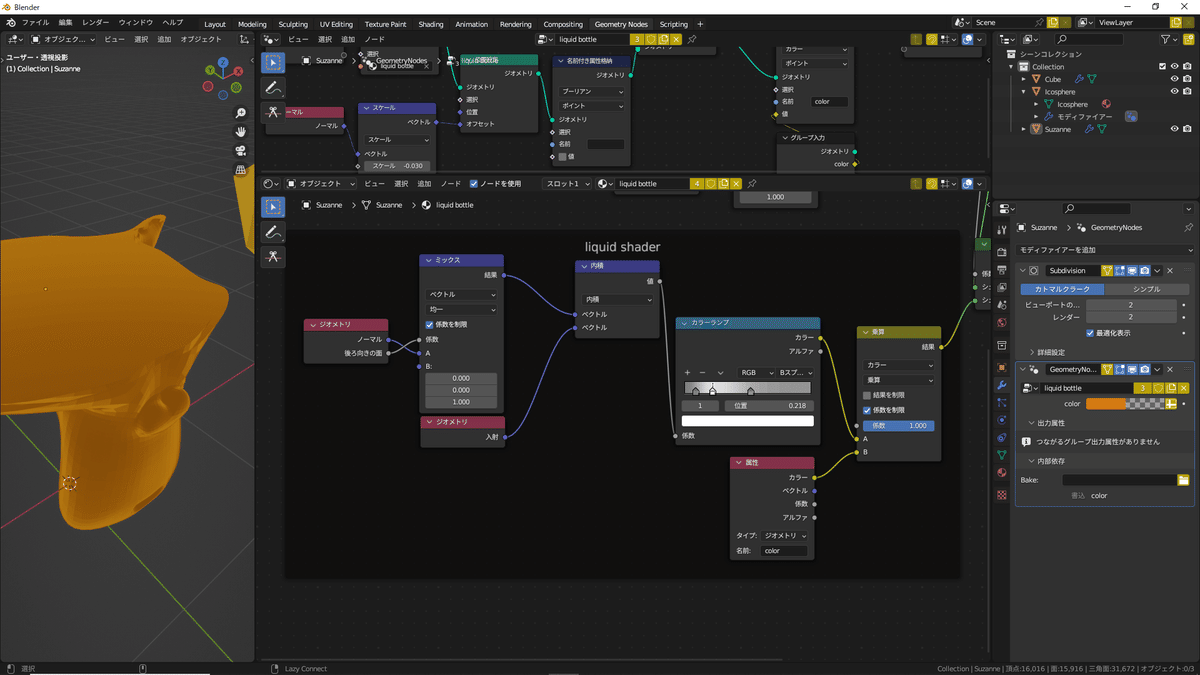
Task: Select the カトマルクラーク subdivision type
Action: [x=1061, y=289]
